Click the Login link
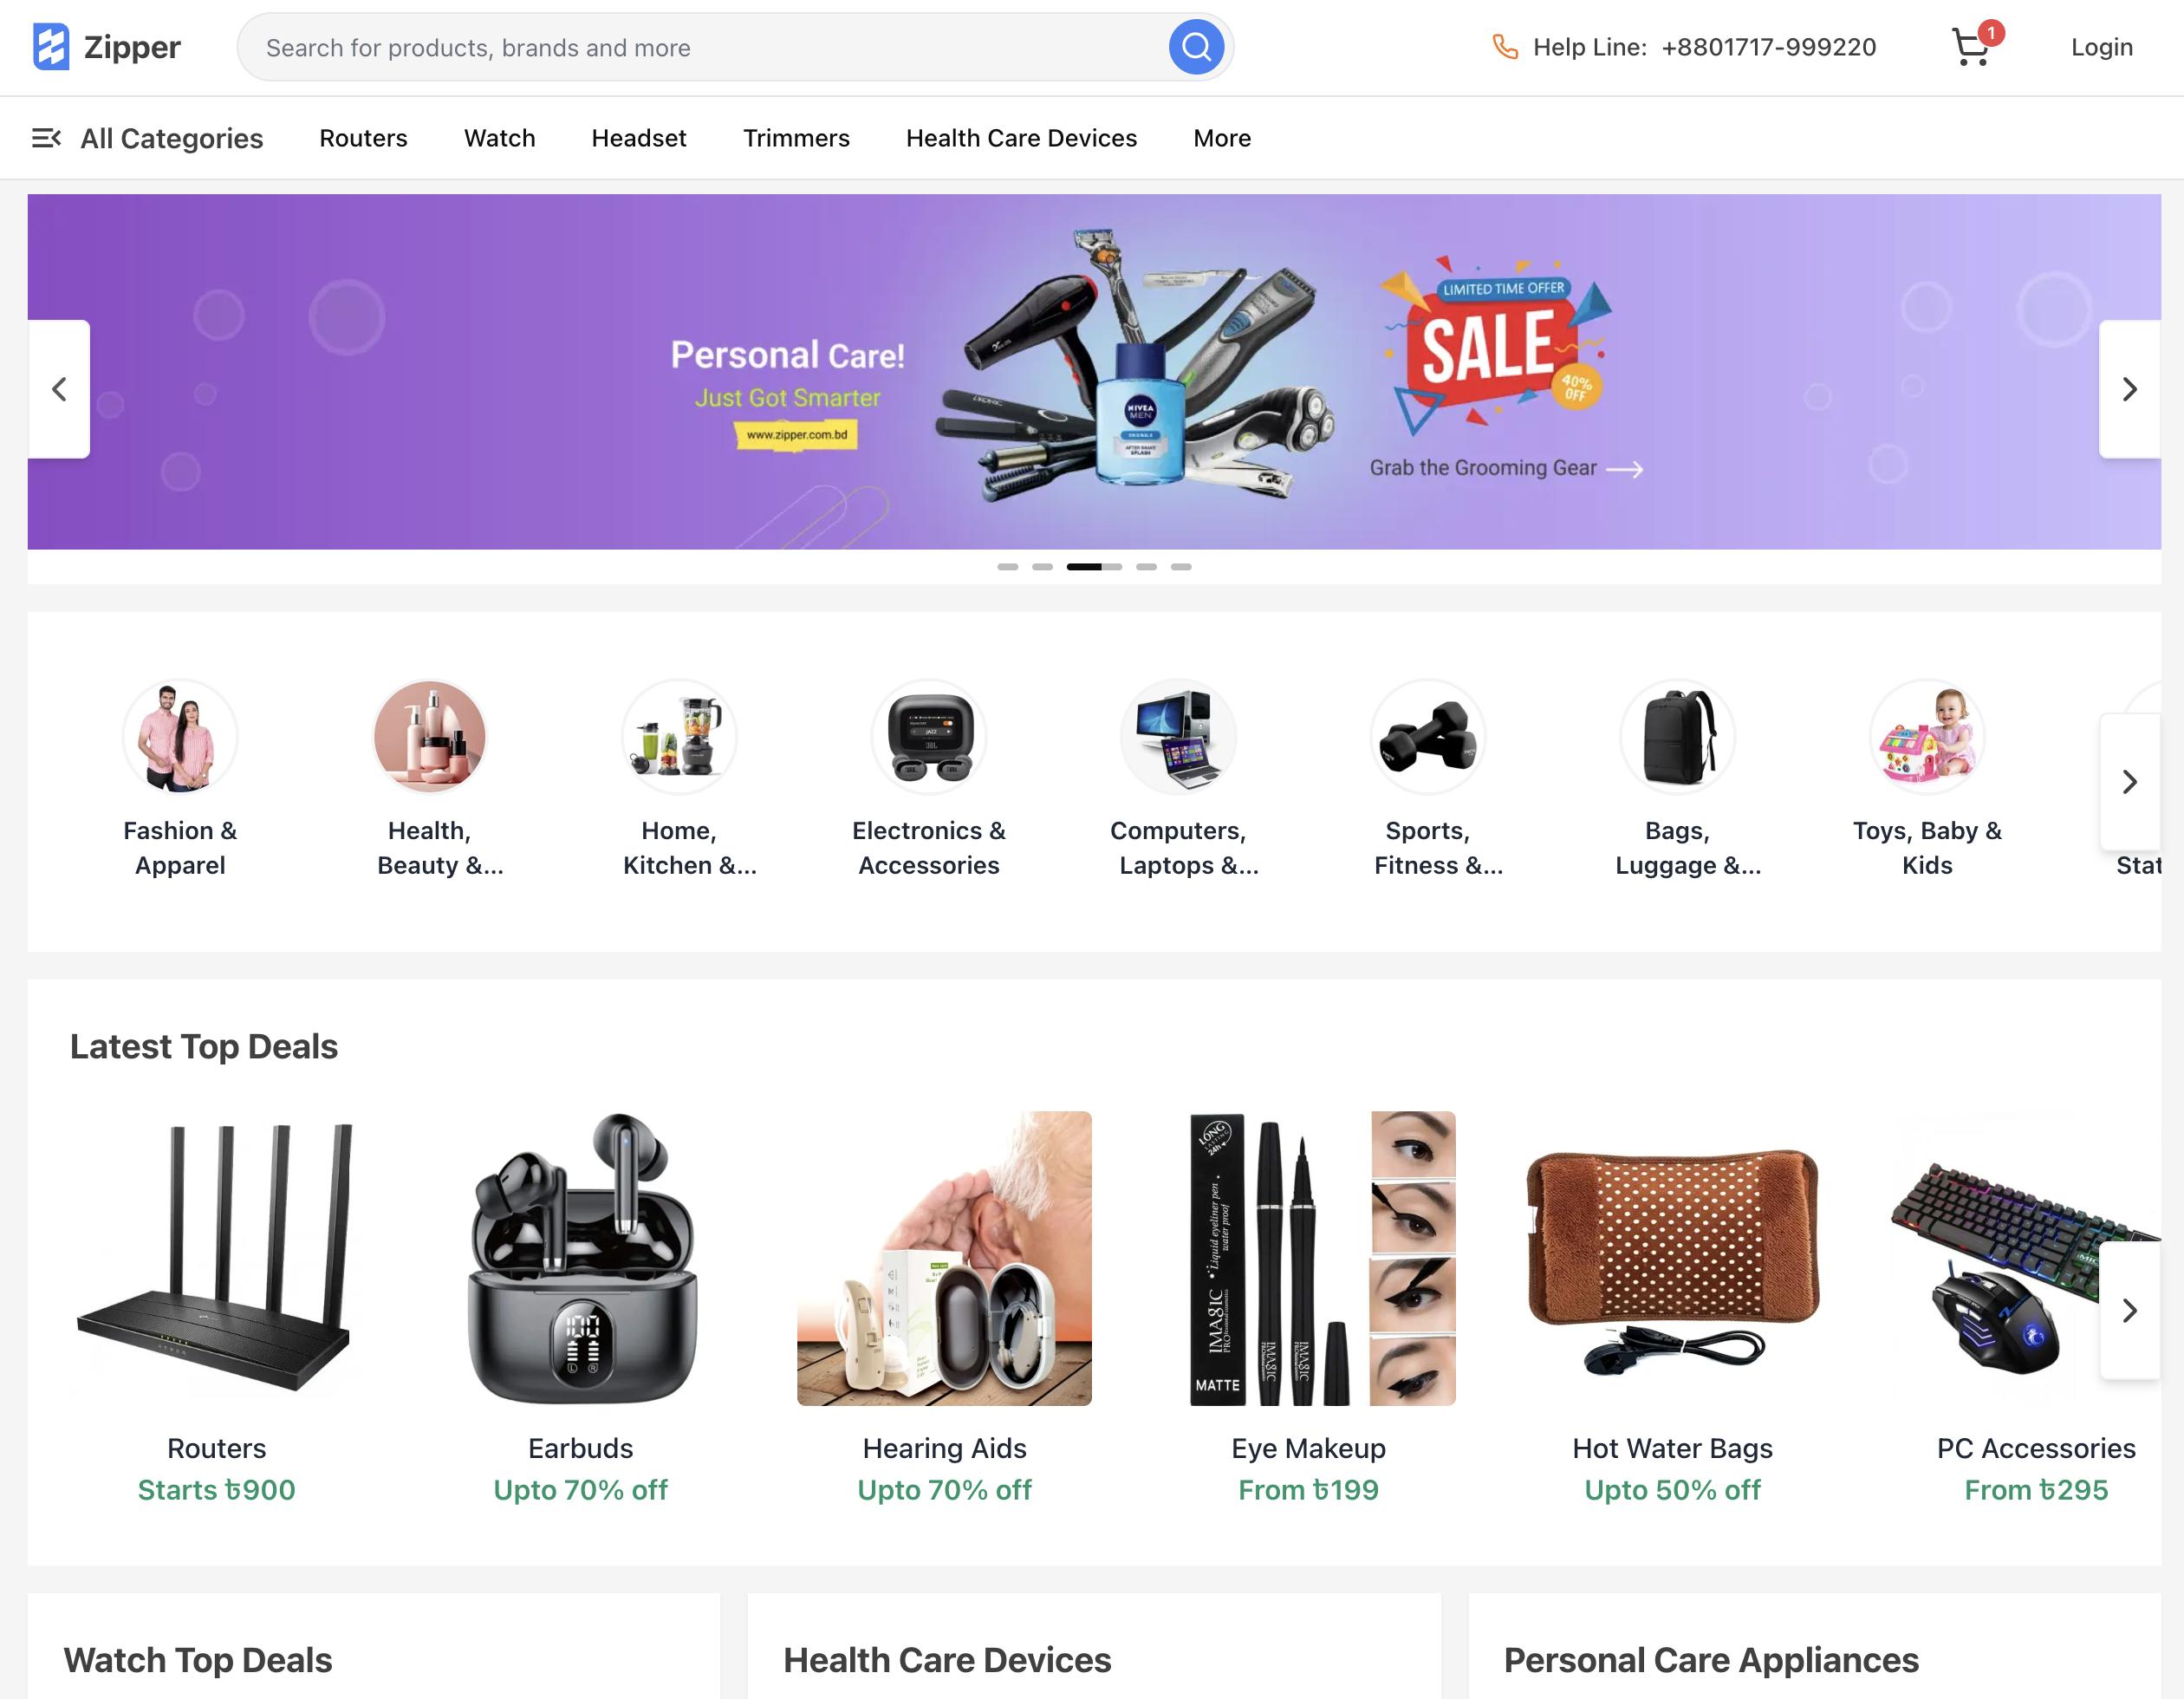This screenshot has height=1699, width=2184. coord(2101,47)
